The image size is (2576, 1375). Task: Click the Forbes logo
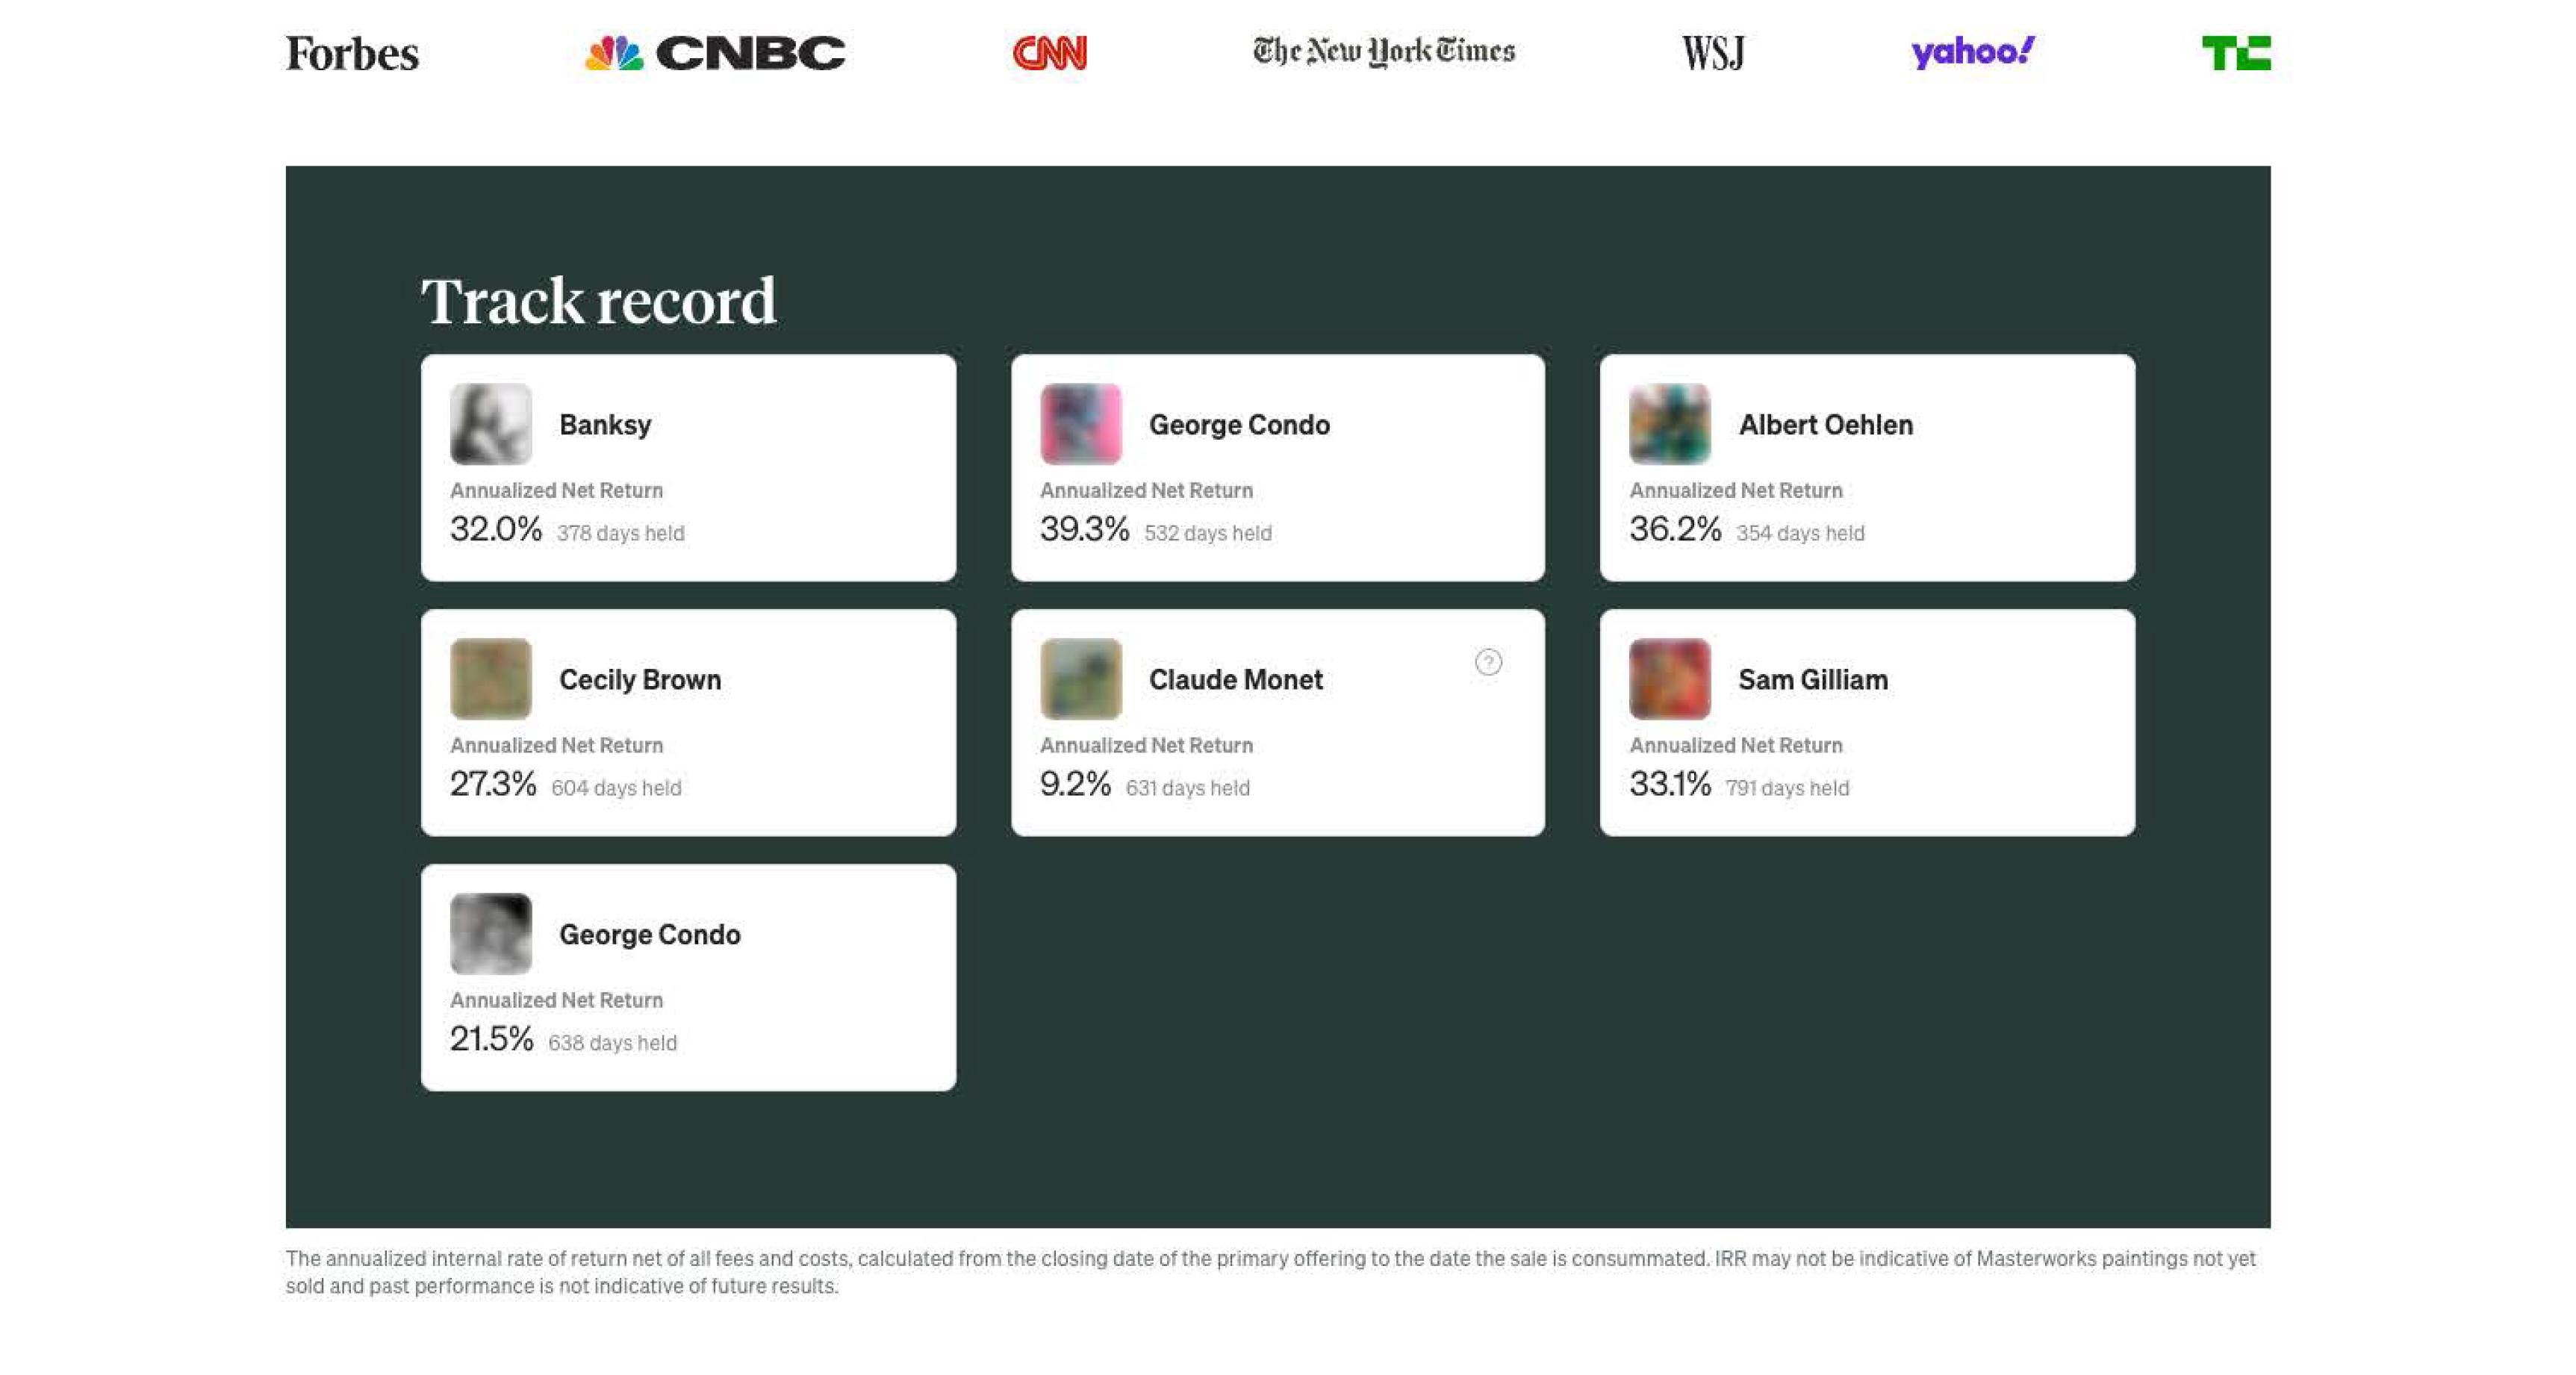[352, 53]
